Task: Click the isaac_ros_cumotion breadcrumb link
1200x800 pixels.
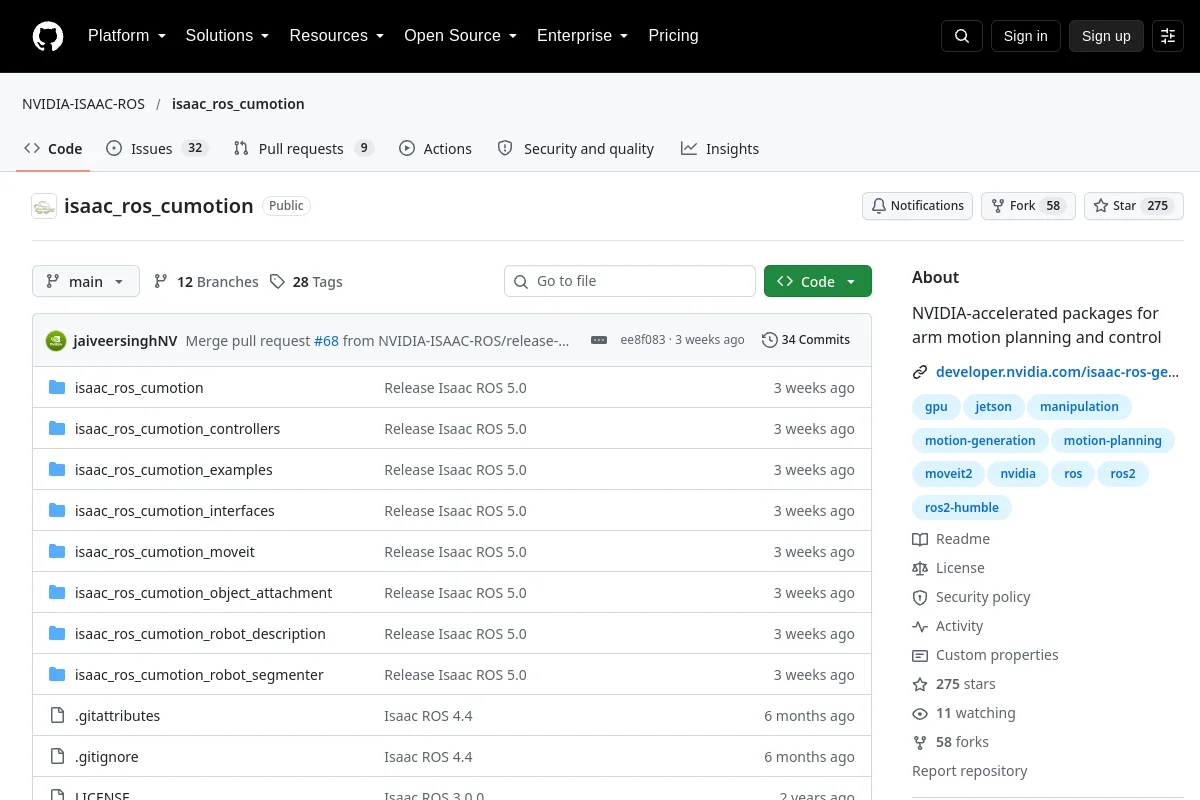Action: pos(238,104)
